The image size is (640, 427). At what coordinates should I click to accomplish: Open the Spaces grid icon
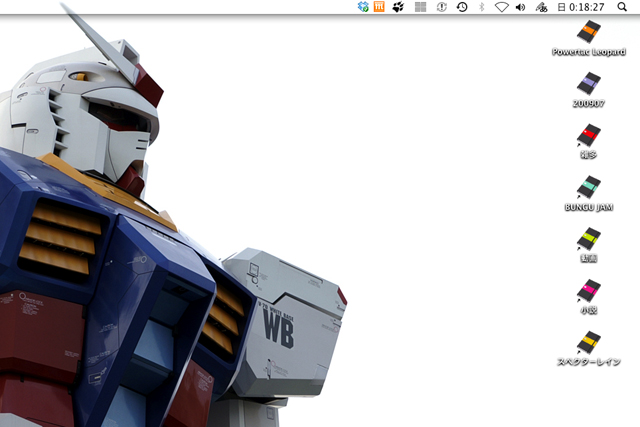420,7
